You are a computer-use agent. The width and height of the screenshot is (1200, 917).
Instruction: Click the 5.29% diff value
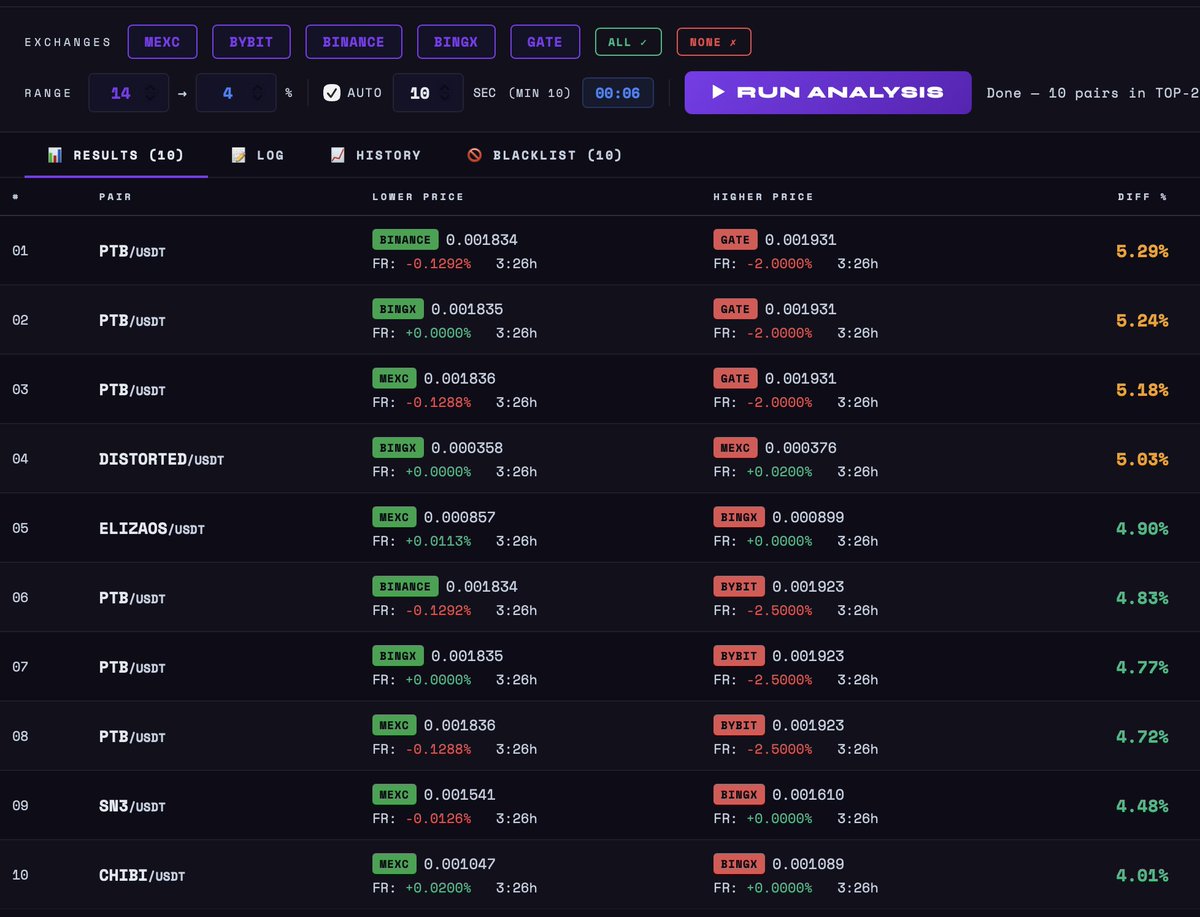1142,251
